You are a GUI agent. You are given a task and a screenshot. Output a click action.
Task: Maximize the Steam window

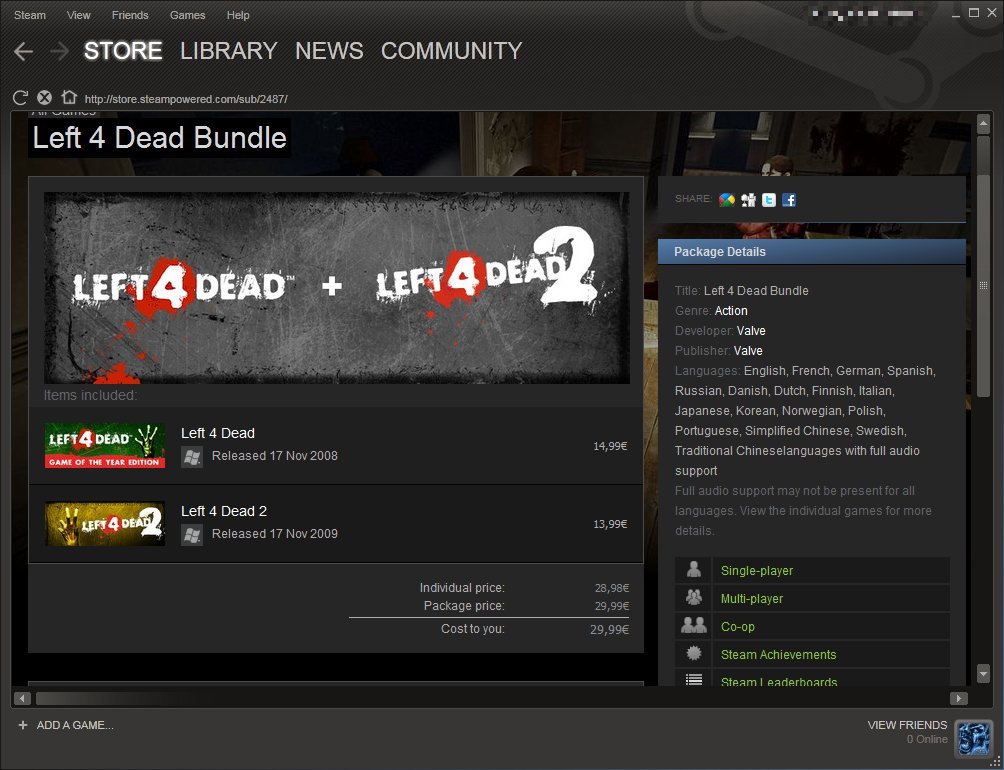coord(974,13)
